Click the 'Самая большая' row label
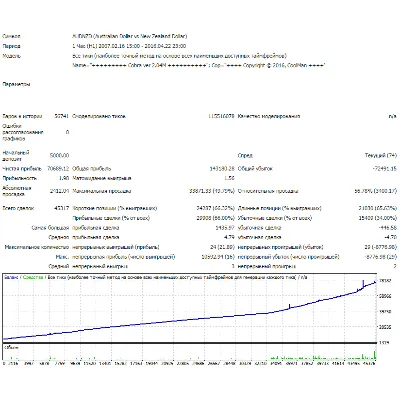 [50, 228]
